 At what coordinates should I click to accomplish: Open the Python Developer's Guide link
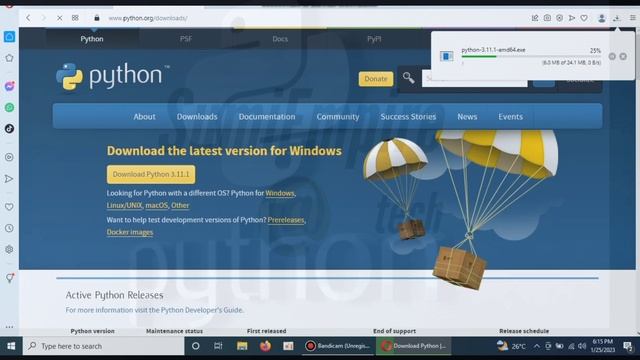click(202, 310)
